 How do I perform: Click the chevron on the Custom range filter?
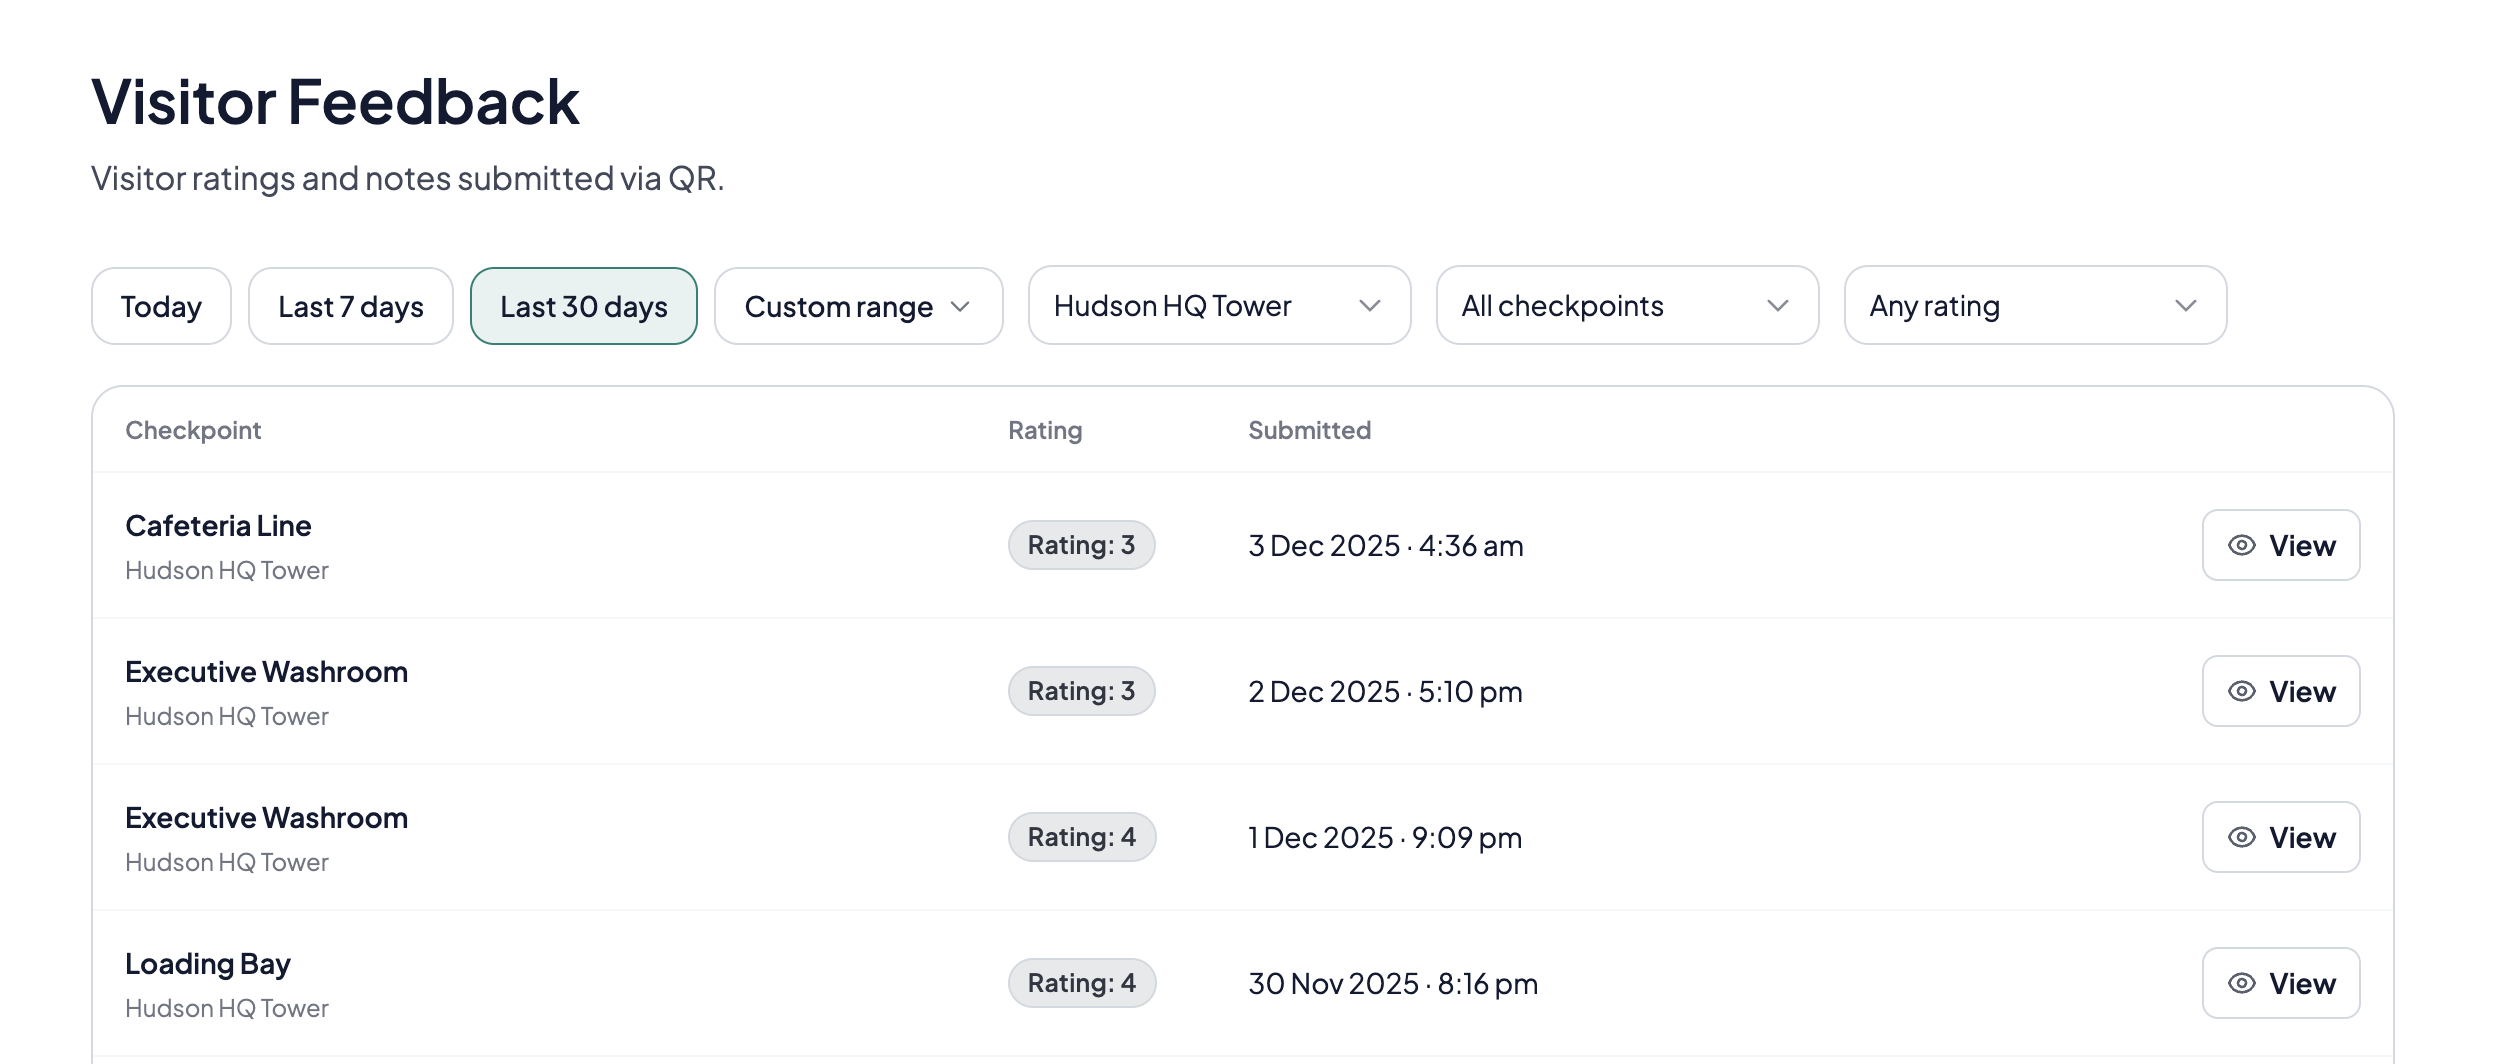tap(961, 307)
